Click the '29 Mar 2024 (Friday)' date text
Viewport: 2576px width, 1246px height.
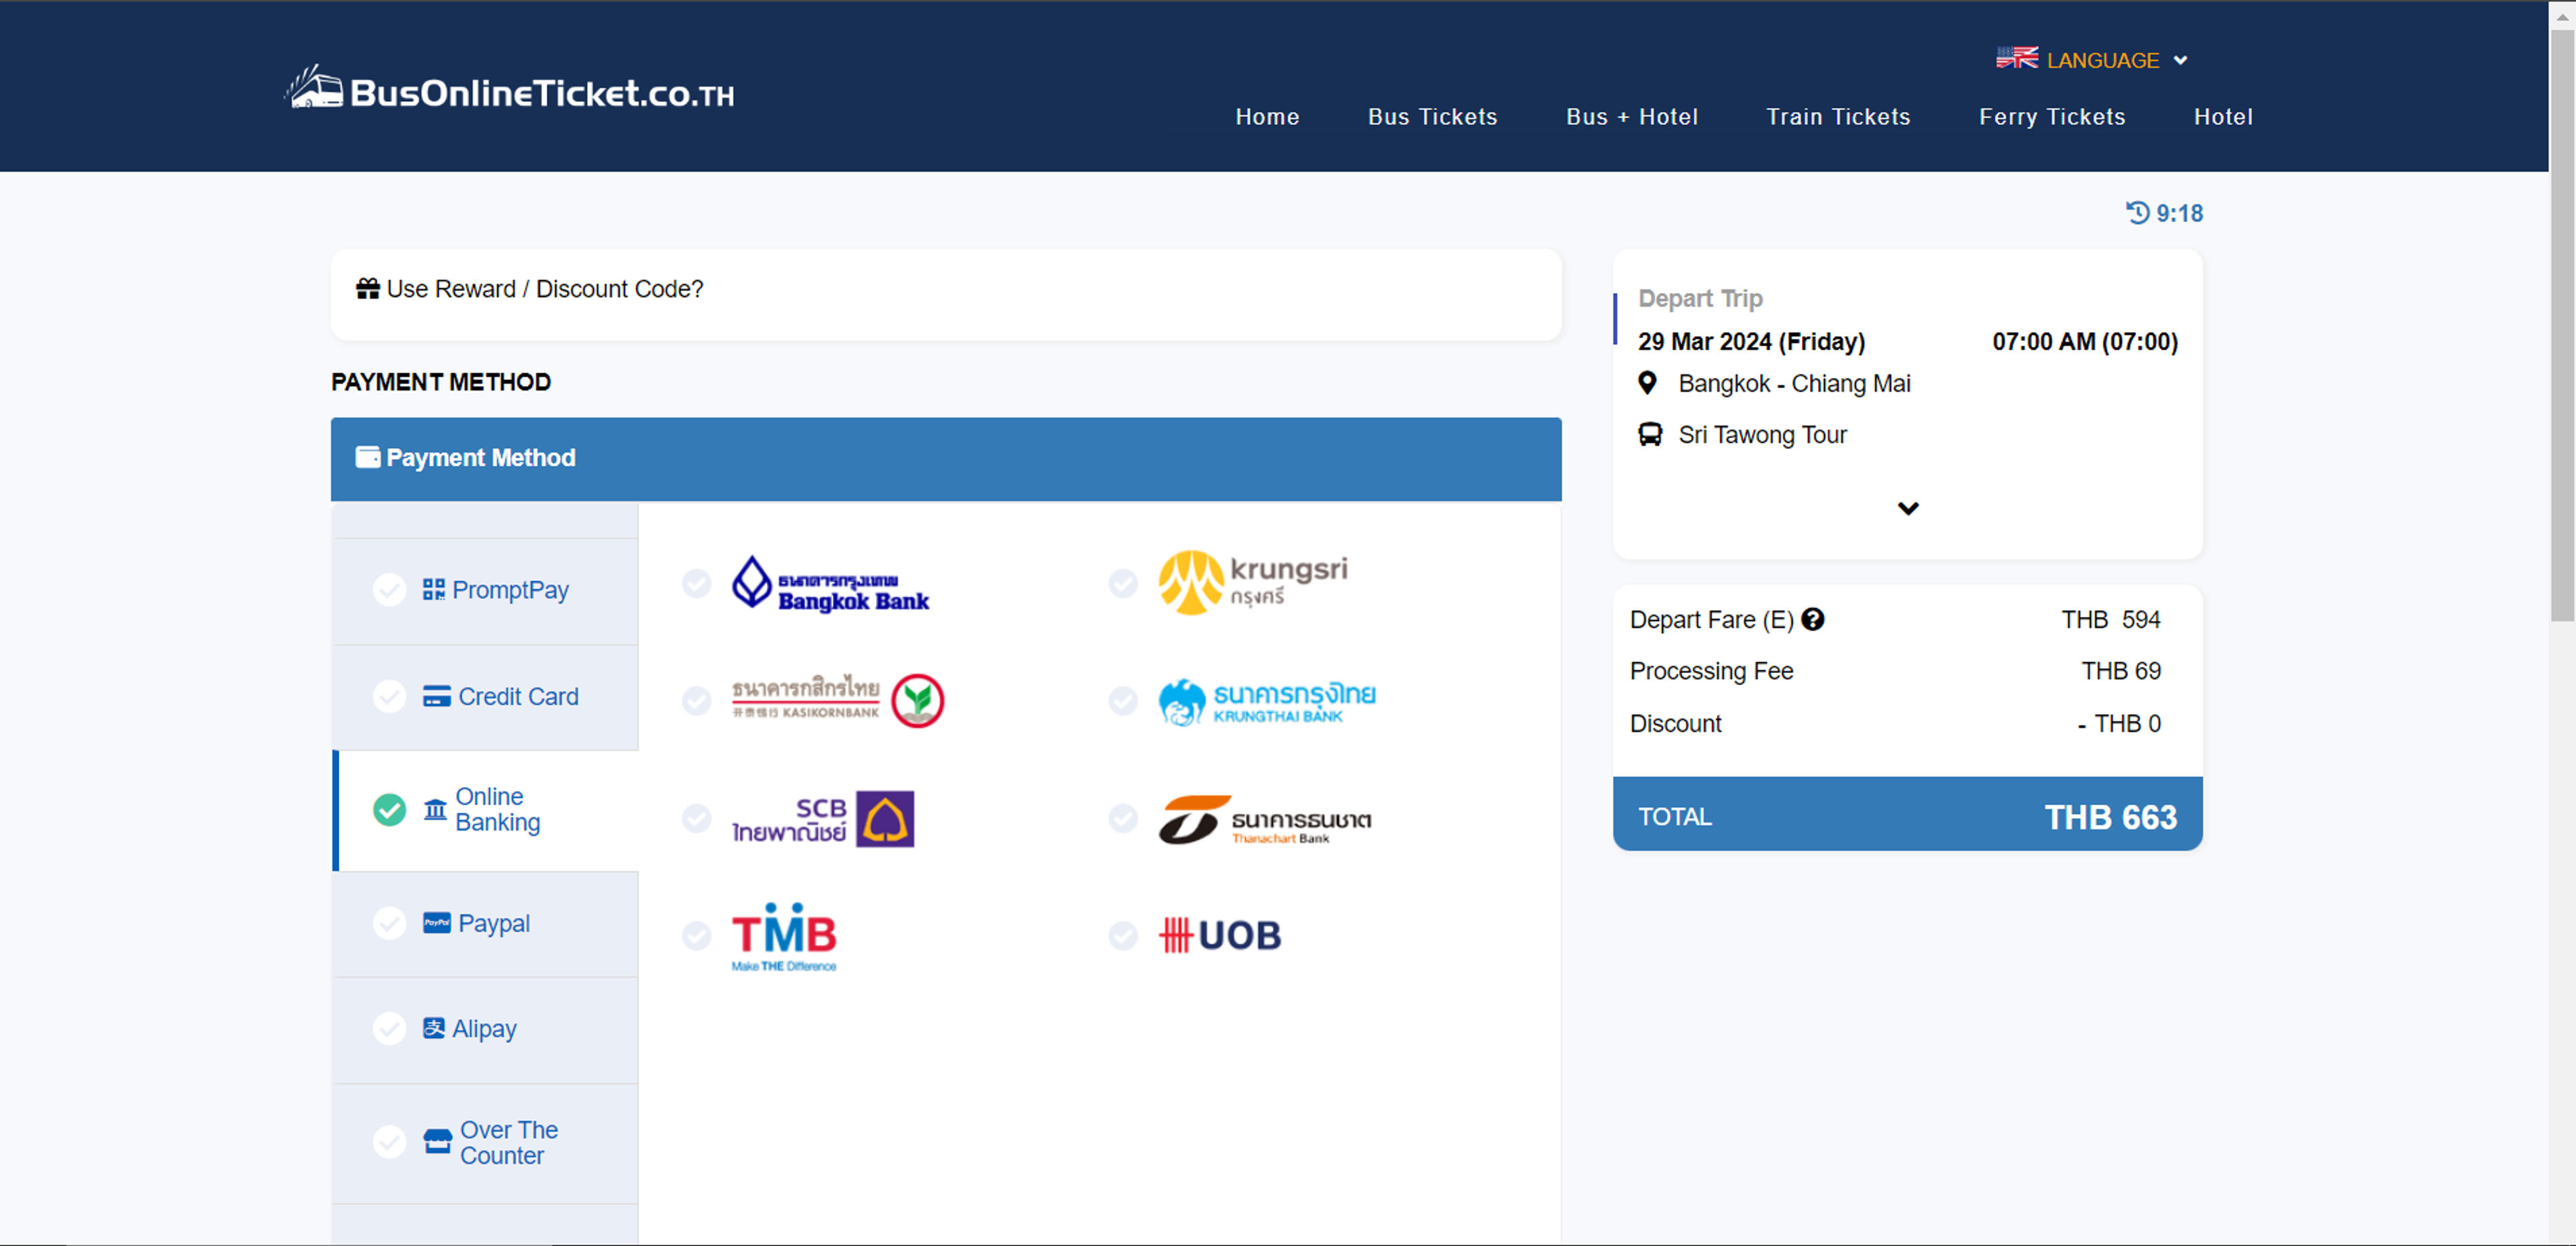pos(1751,342)
